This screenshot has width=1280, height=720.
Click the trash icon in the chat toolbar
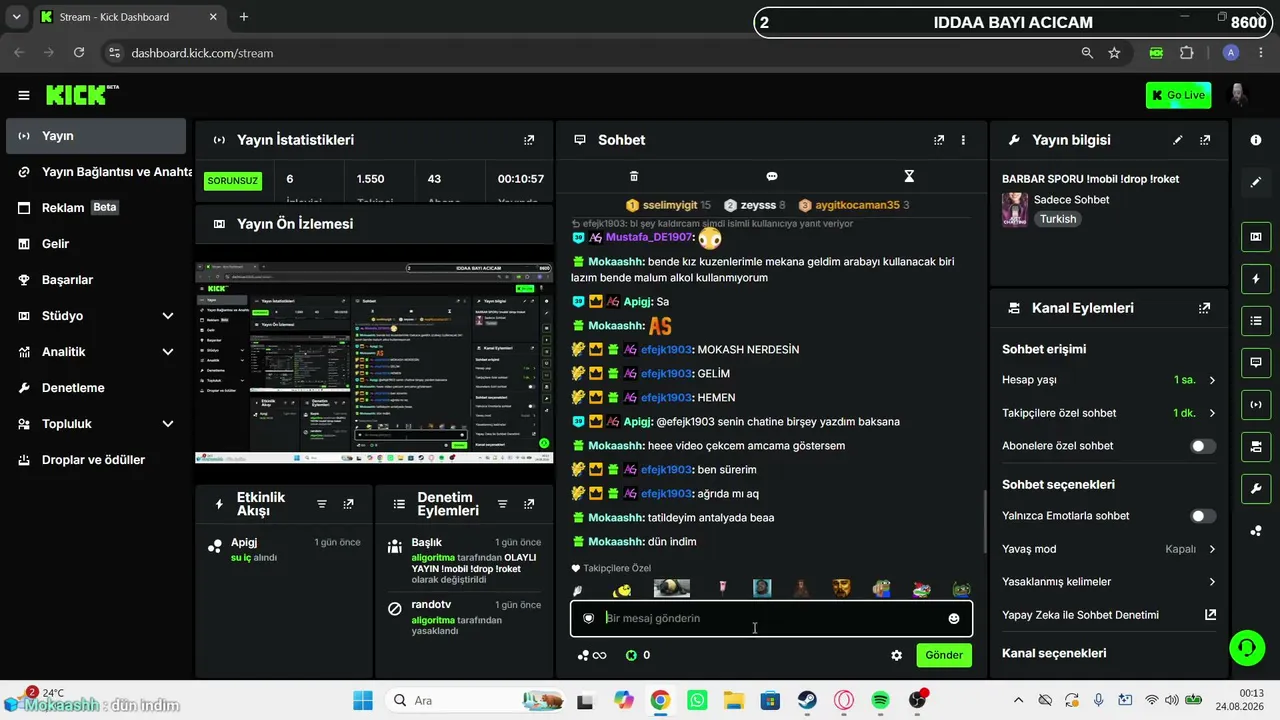click(633, 176)
